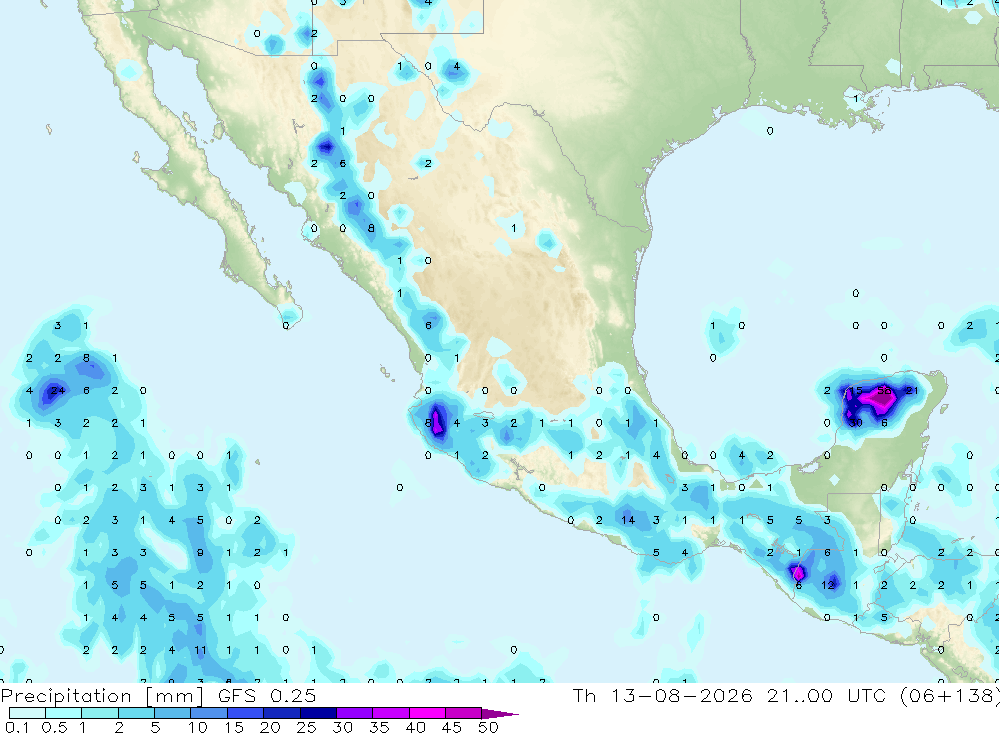Click the legend label '0.1'
The width and height of the screenshot is (1000, 733).
(17, 727)
